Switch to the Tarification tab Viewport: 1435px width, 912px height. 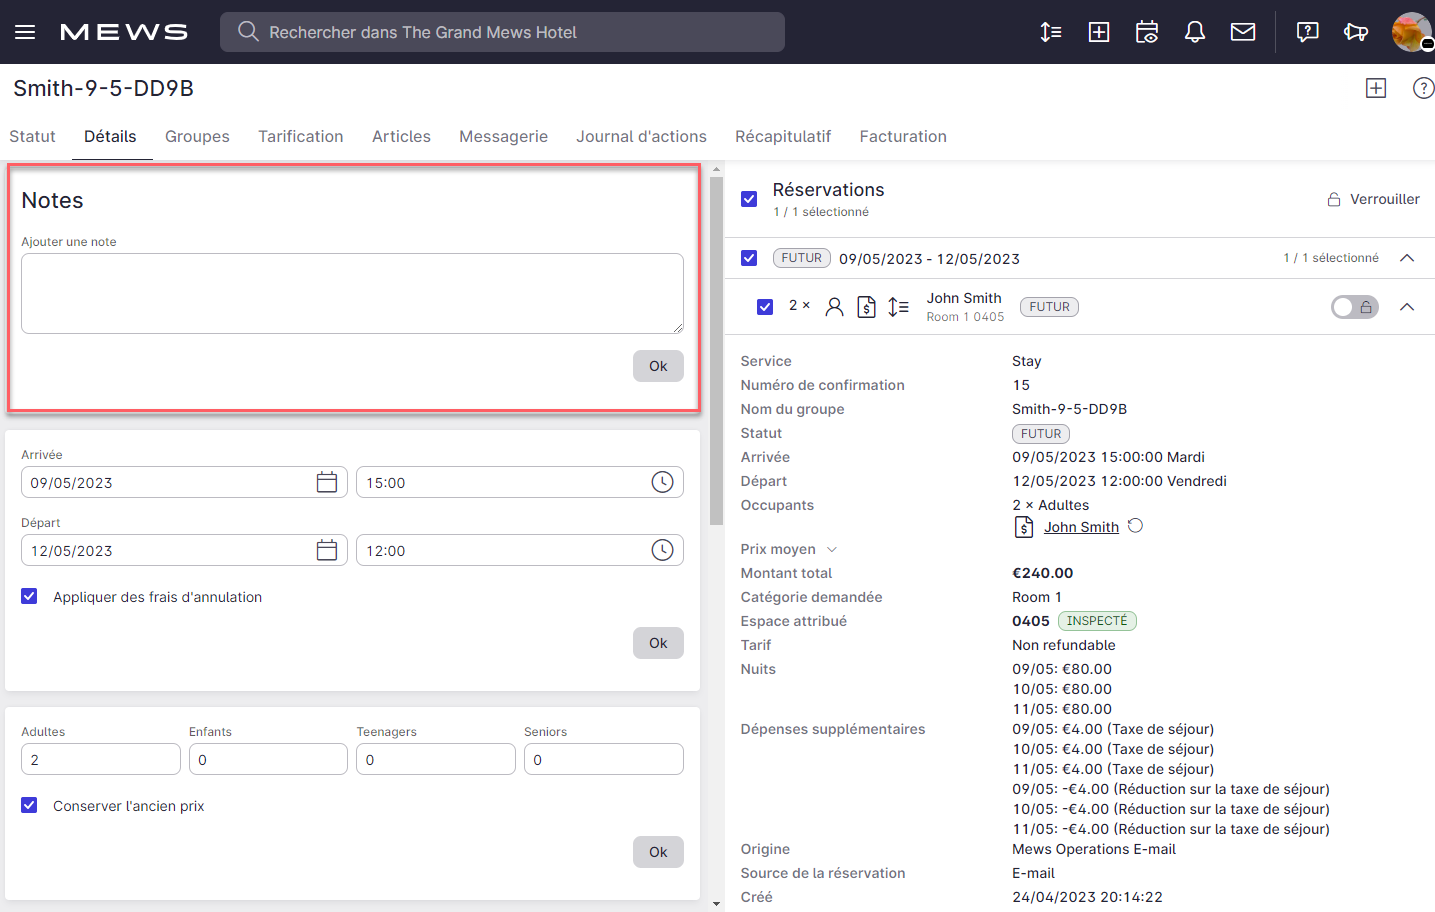[300, 136]
